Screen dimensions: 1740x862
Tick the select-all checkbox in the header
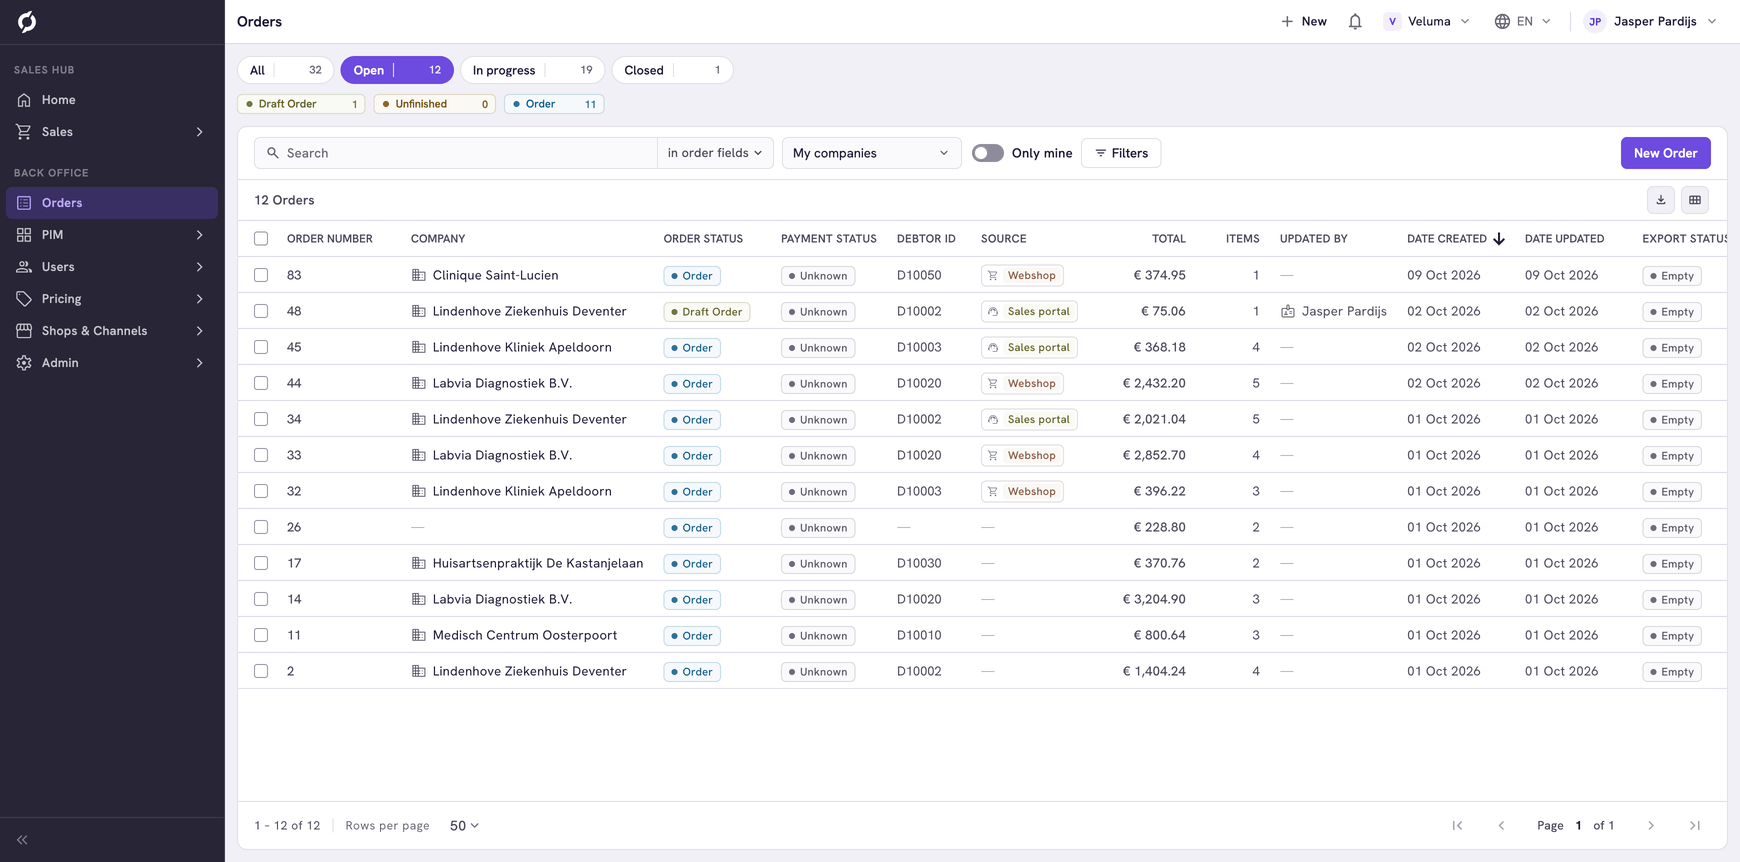point(261,239)
